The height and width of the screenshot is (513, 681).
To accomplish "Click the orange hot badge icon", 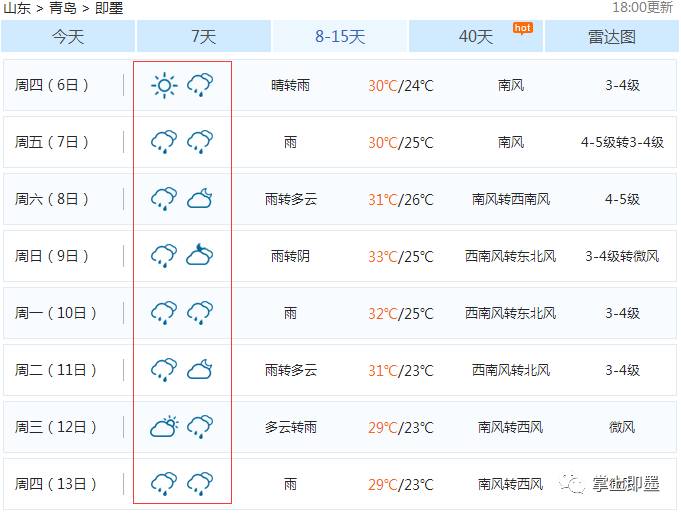I will pyautogui.click(x=522, y=27).
